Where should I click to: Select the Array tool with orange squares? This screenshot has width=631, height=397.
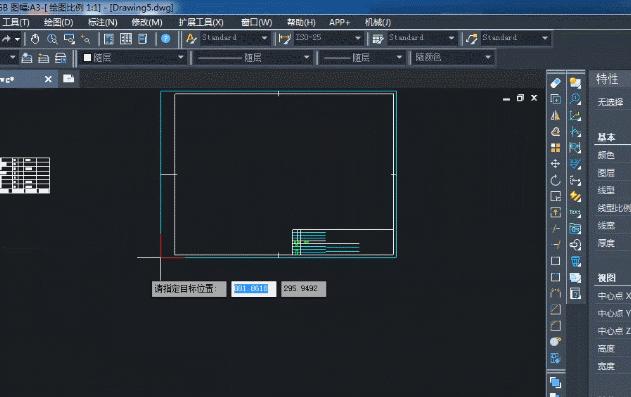(x=555, y=148)
